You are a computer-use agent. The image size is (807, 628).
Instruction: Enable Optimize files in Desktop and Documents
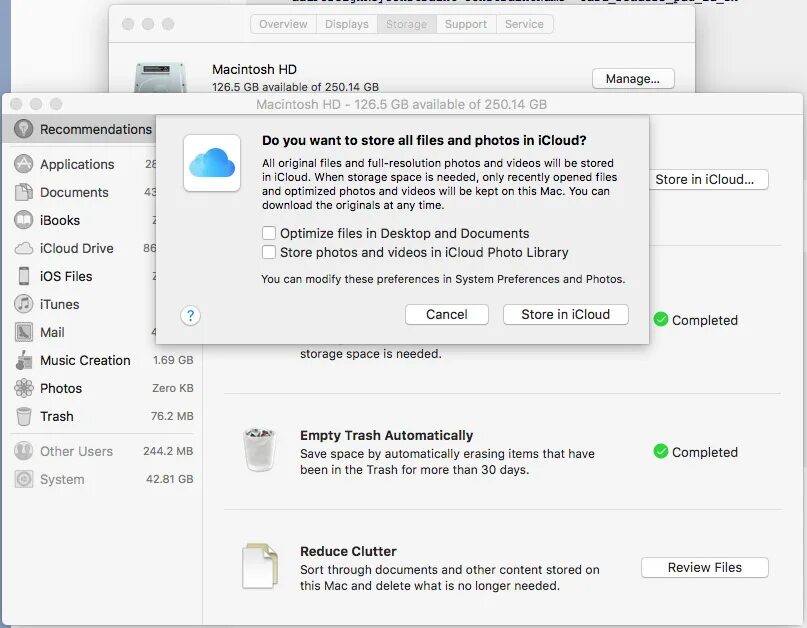pos(269,233)
